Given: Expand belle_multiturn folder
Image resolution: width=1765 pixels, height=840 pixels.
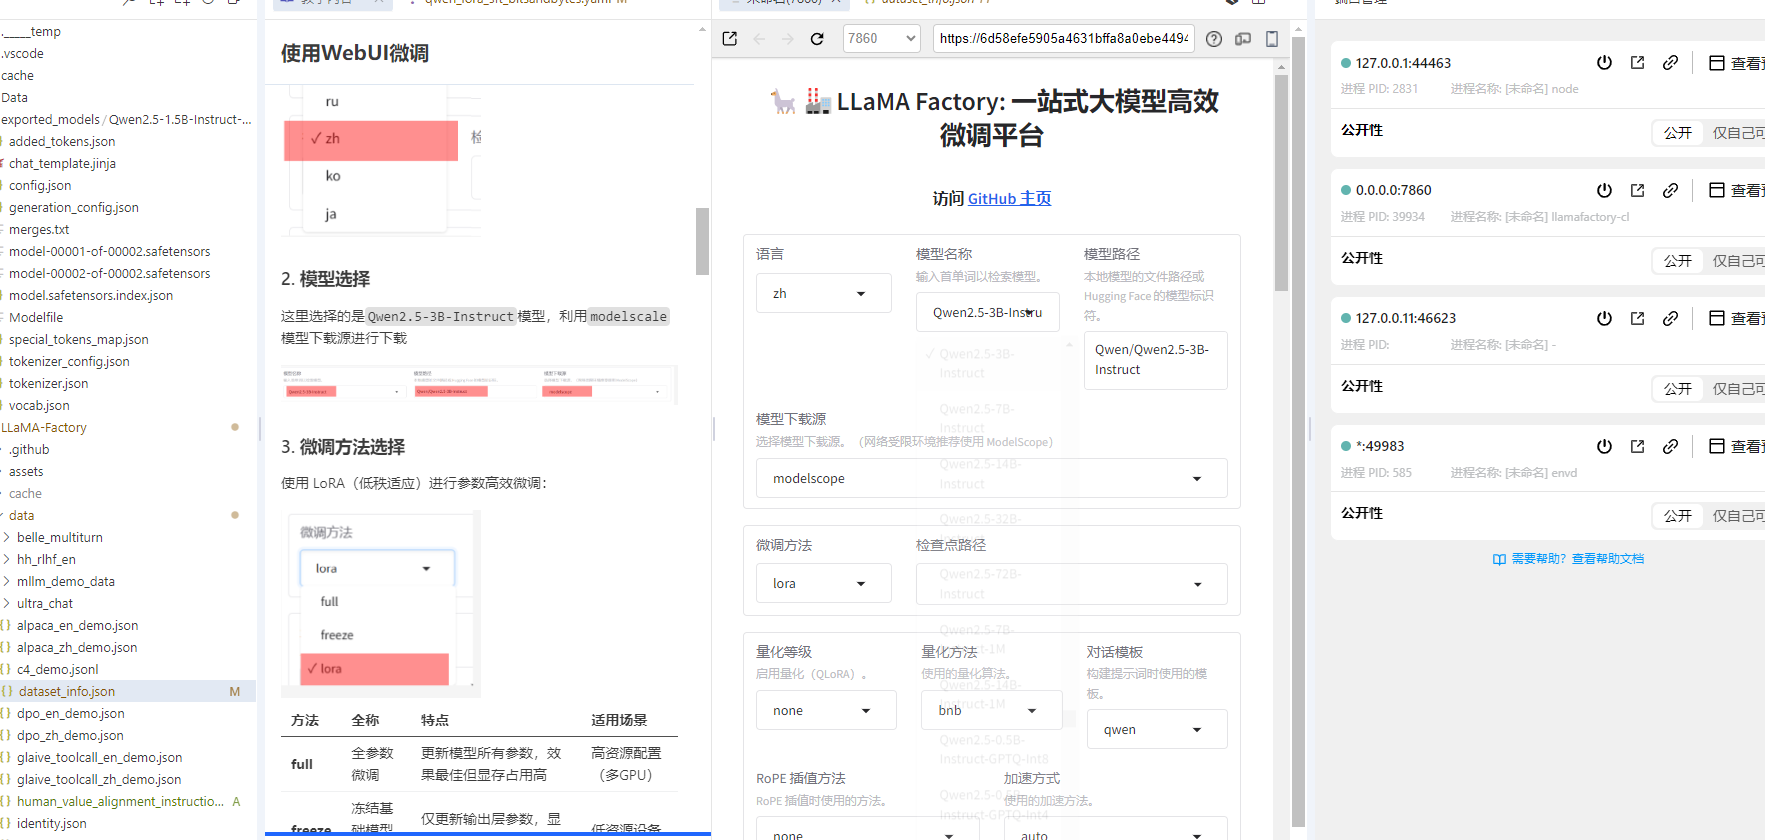Looking at the screenshot, I should (x=60, y=537).
